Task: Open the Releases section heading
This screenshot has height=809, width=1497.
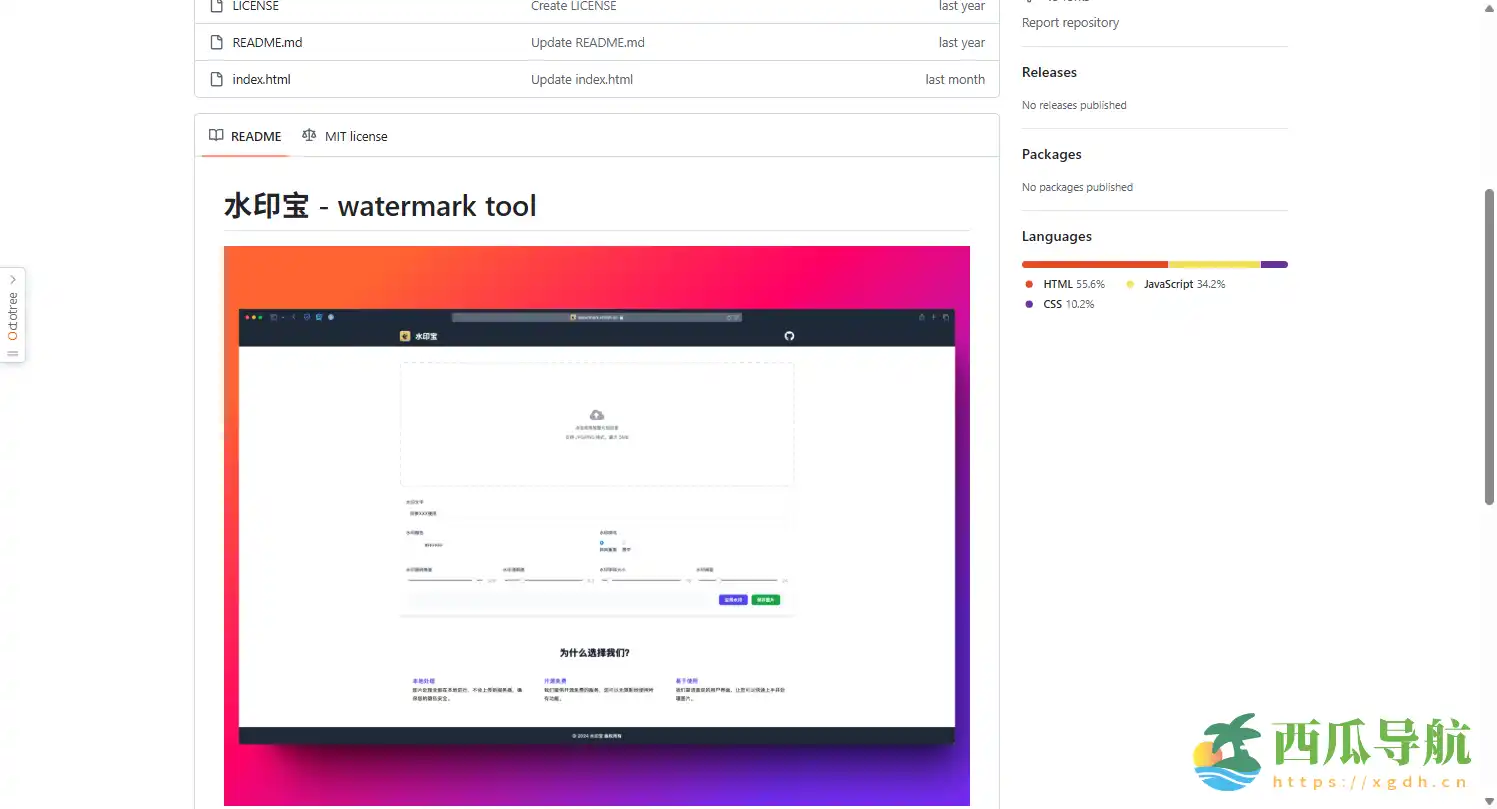Action: click(1049, 73)
